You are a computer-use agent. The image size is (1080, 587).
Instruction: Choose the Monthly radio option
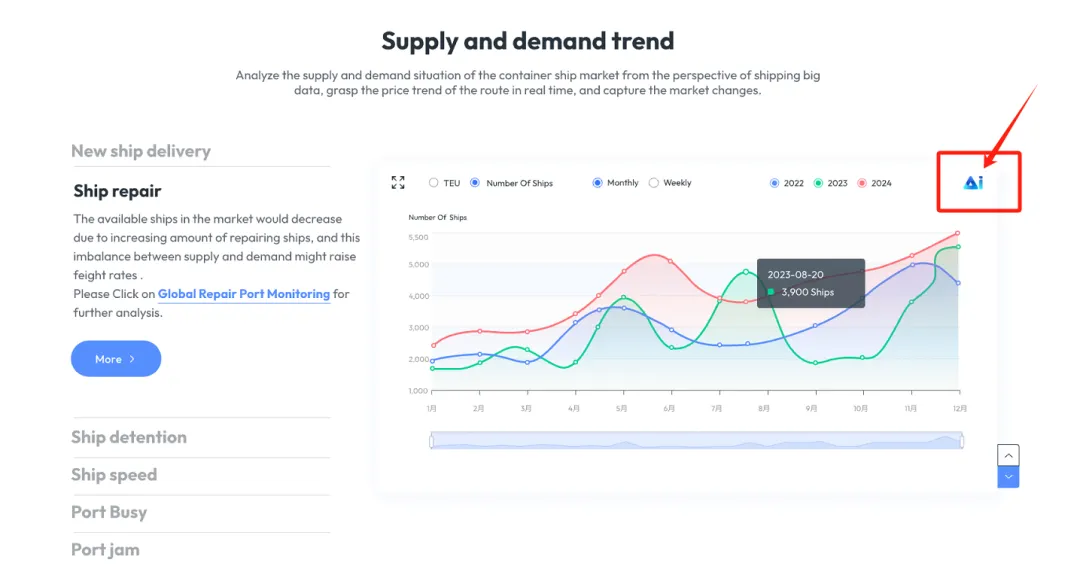pyautogui.click(x=616, y=183)
